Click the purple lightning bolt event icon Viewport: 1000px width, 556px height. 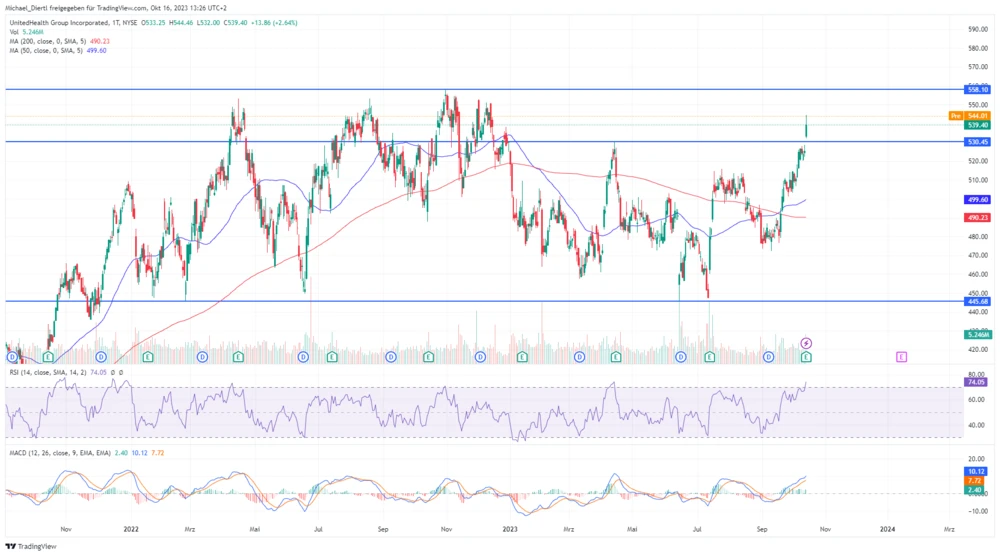(x=806, y=344)
